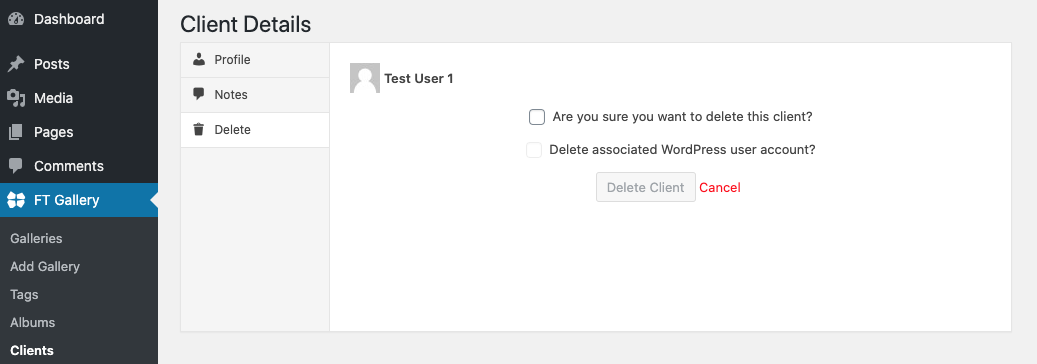Screen dimensions: 1037x364
Task: Click the Comments speech bubble icon
Action: (x=16, y=165)
